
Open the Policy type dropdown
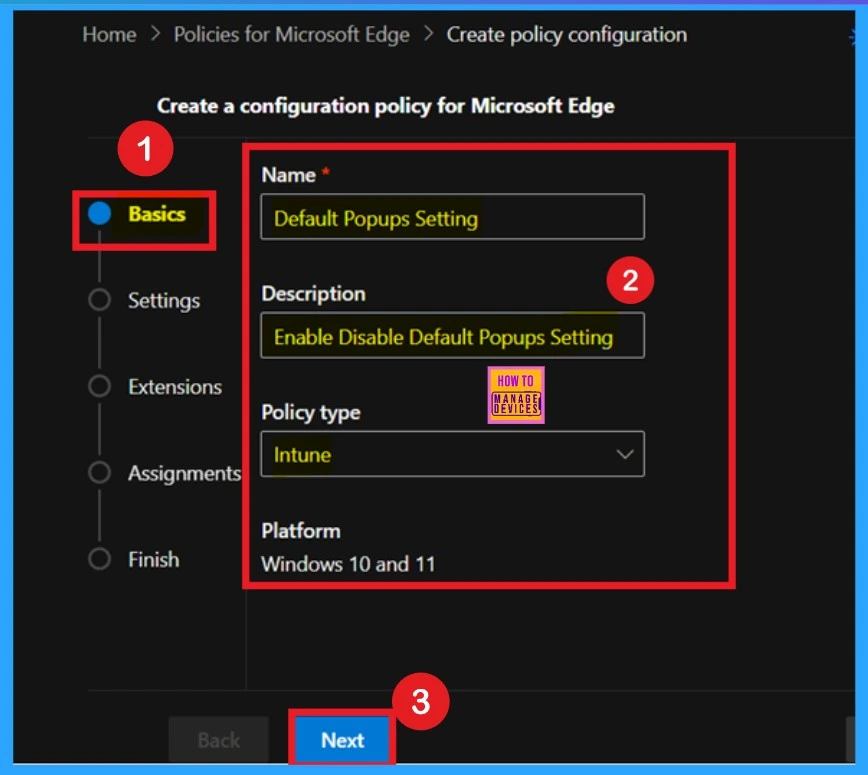tap(452, 454)
